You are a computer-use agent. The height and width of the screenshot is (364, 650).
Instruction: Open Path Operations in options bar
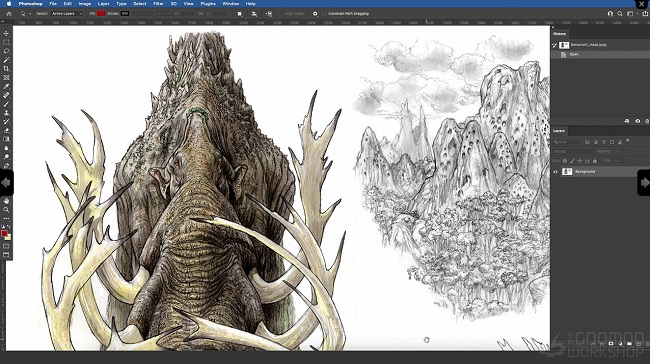coord(240,14)
